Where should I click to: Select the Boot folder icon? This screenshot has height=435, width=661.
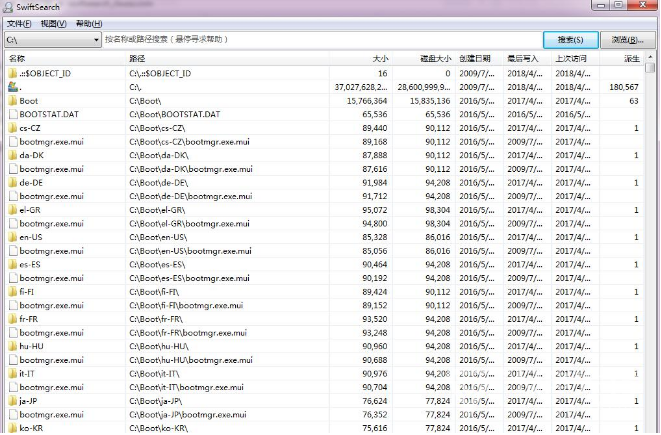coord(13,101)
